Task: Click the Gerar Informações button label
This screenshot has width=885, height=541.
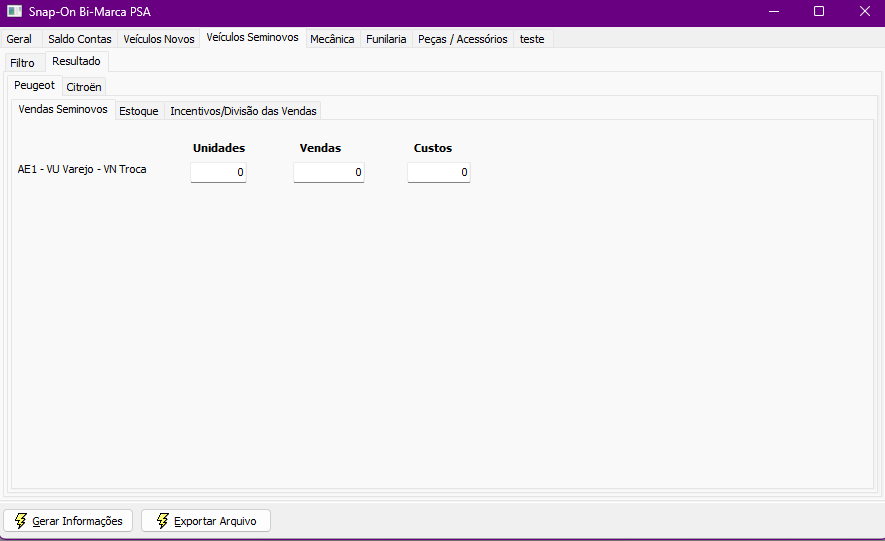Action: [77, 521]
